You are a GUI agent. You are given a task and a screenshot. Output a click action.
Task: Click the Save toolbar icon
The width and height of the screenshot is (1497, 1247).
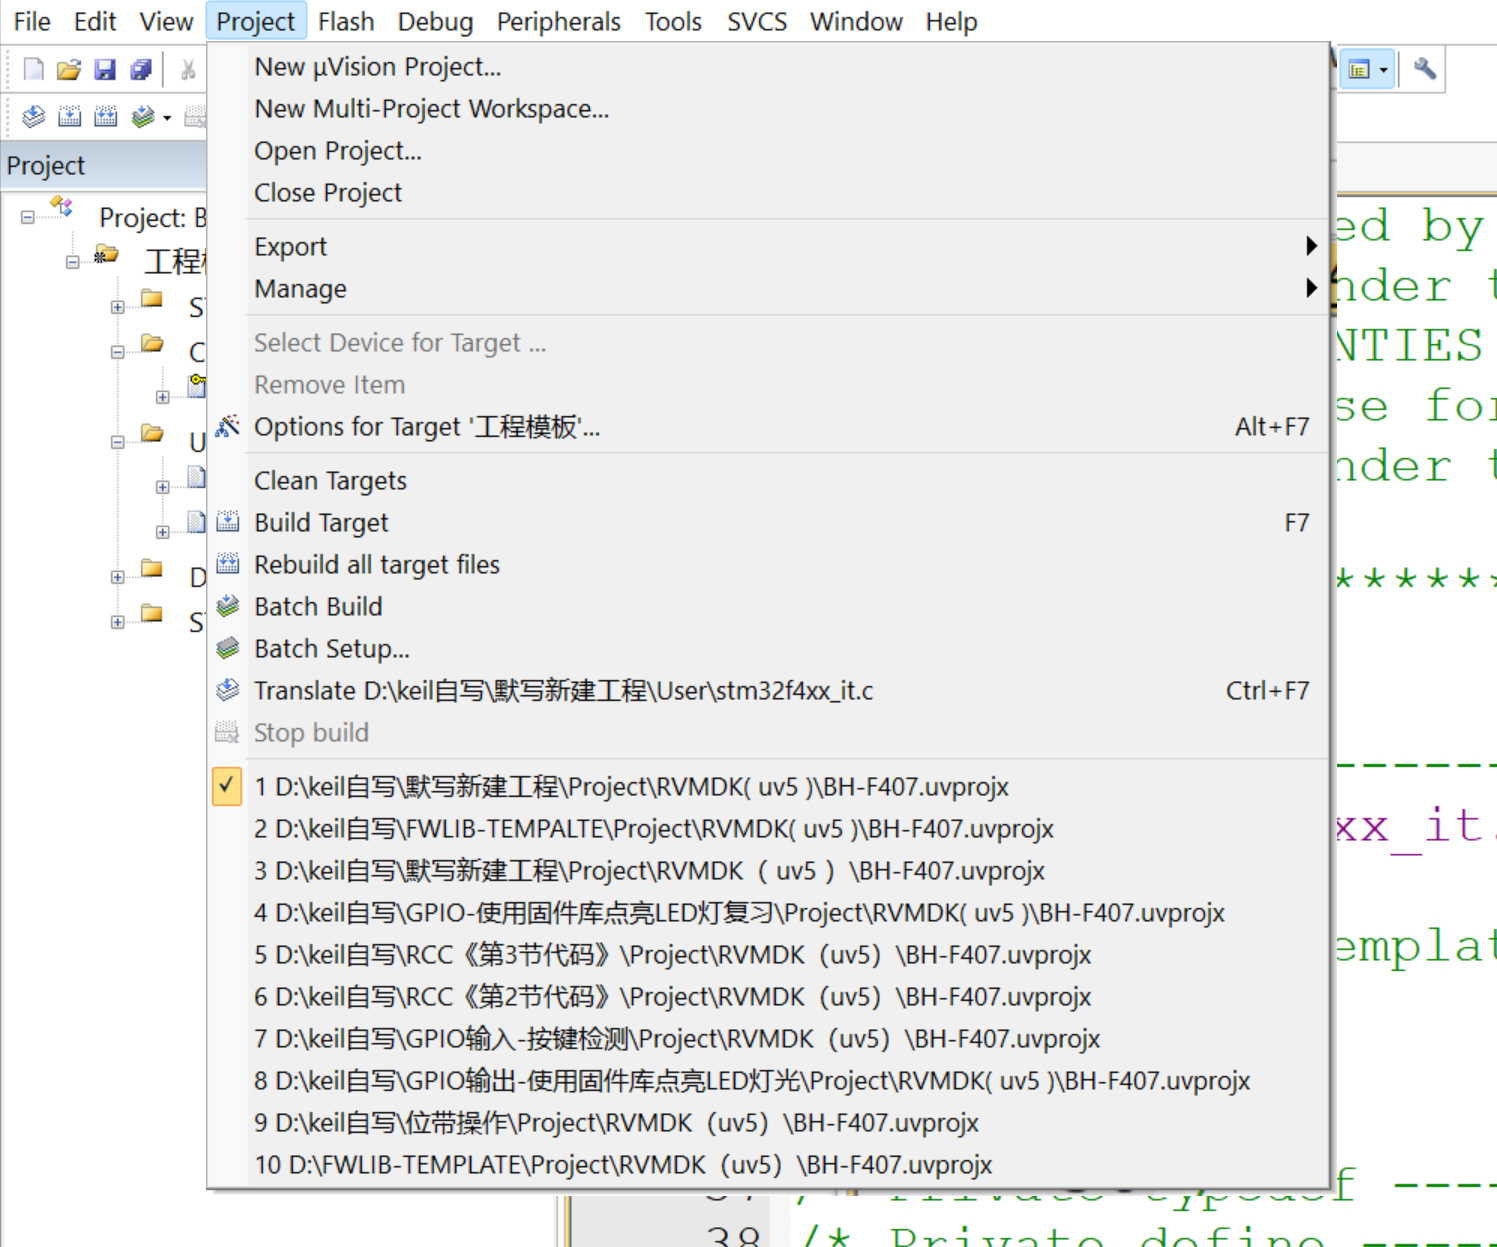click(x=105, y=69)
